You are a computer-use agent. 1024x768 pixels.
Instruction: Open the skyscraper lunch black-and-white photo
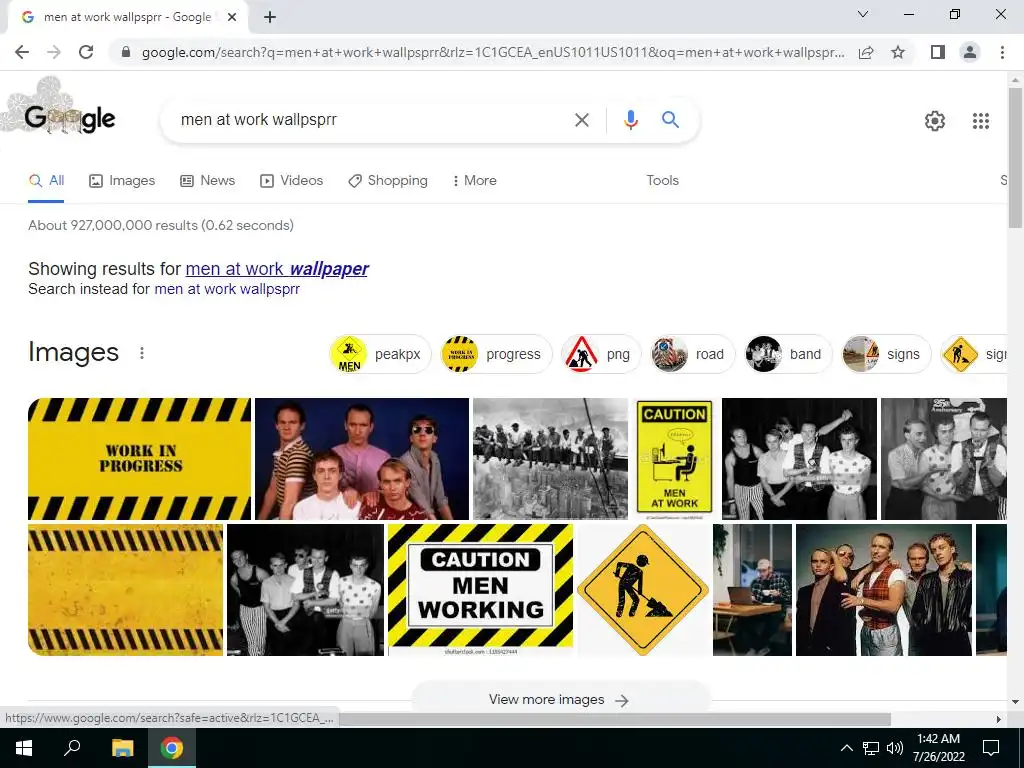pyautogui.click(x=550, y=458)
